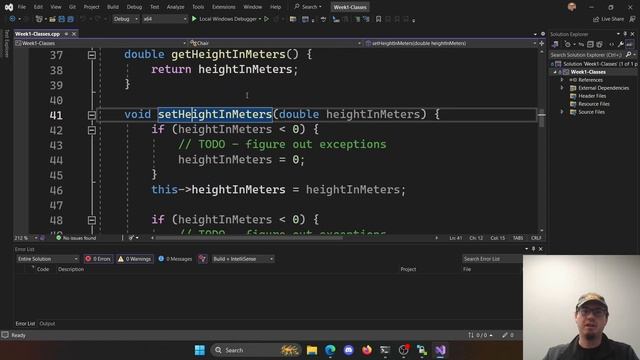Toggle the 0 Errors filter
Image resolution: width=640 pixels, height=360 pixels.
(98, 259)
